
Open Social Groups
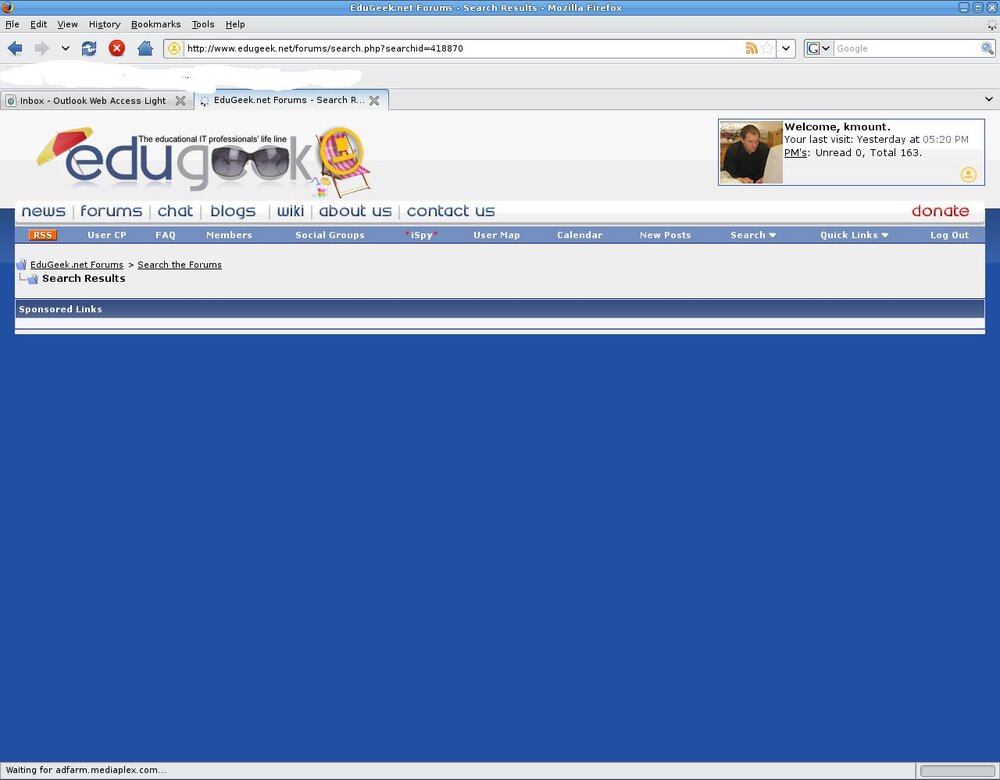pyautogui.click(x=330, y=235)
